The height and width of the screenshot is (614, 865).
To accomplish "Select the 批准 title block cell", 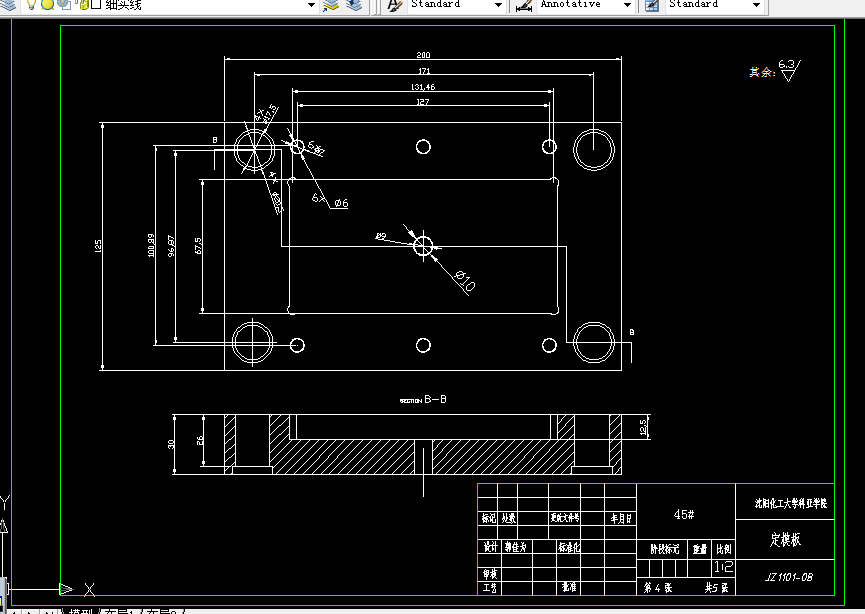I will (x=569, y=587).
